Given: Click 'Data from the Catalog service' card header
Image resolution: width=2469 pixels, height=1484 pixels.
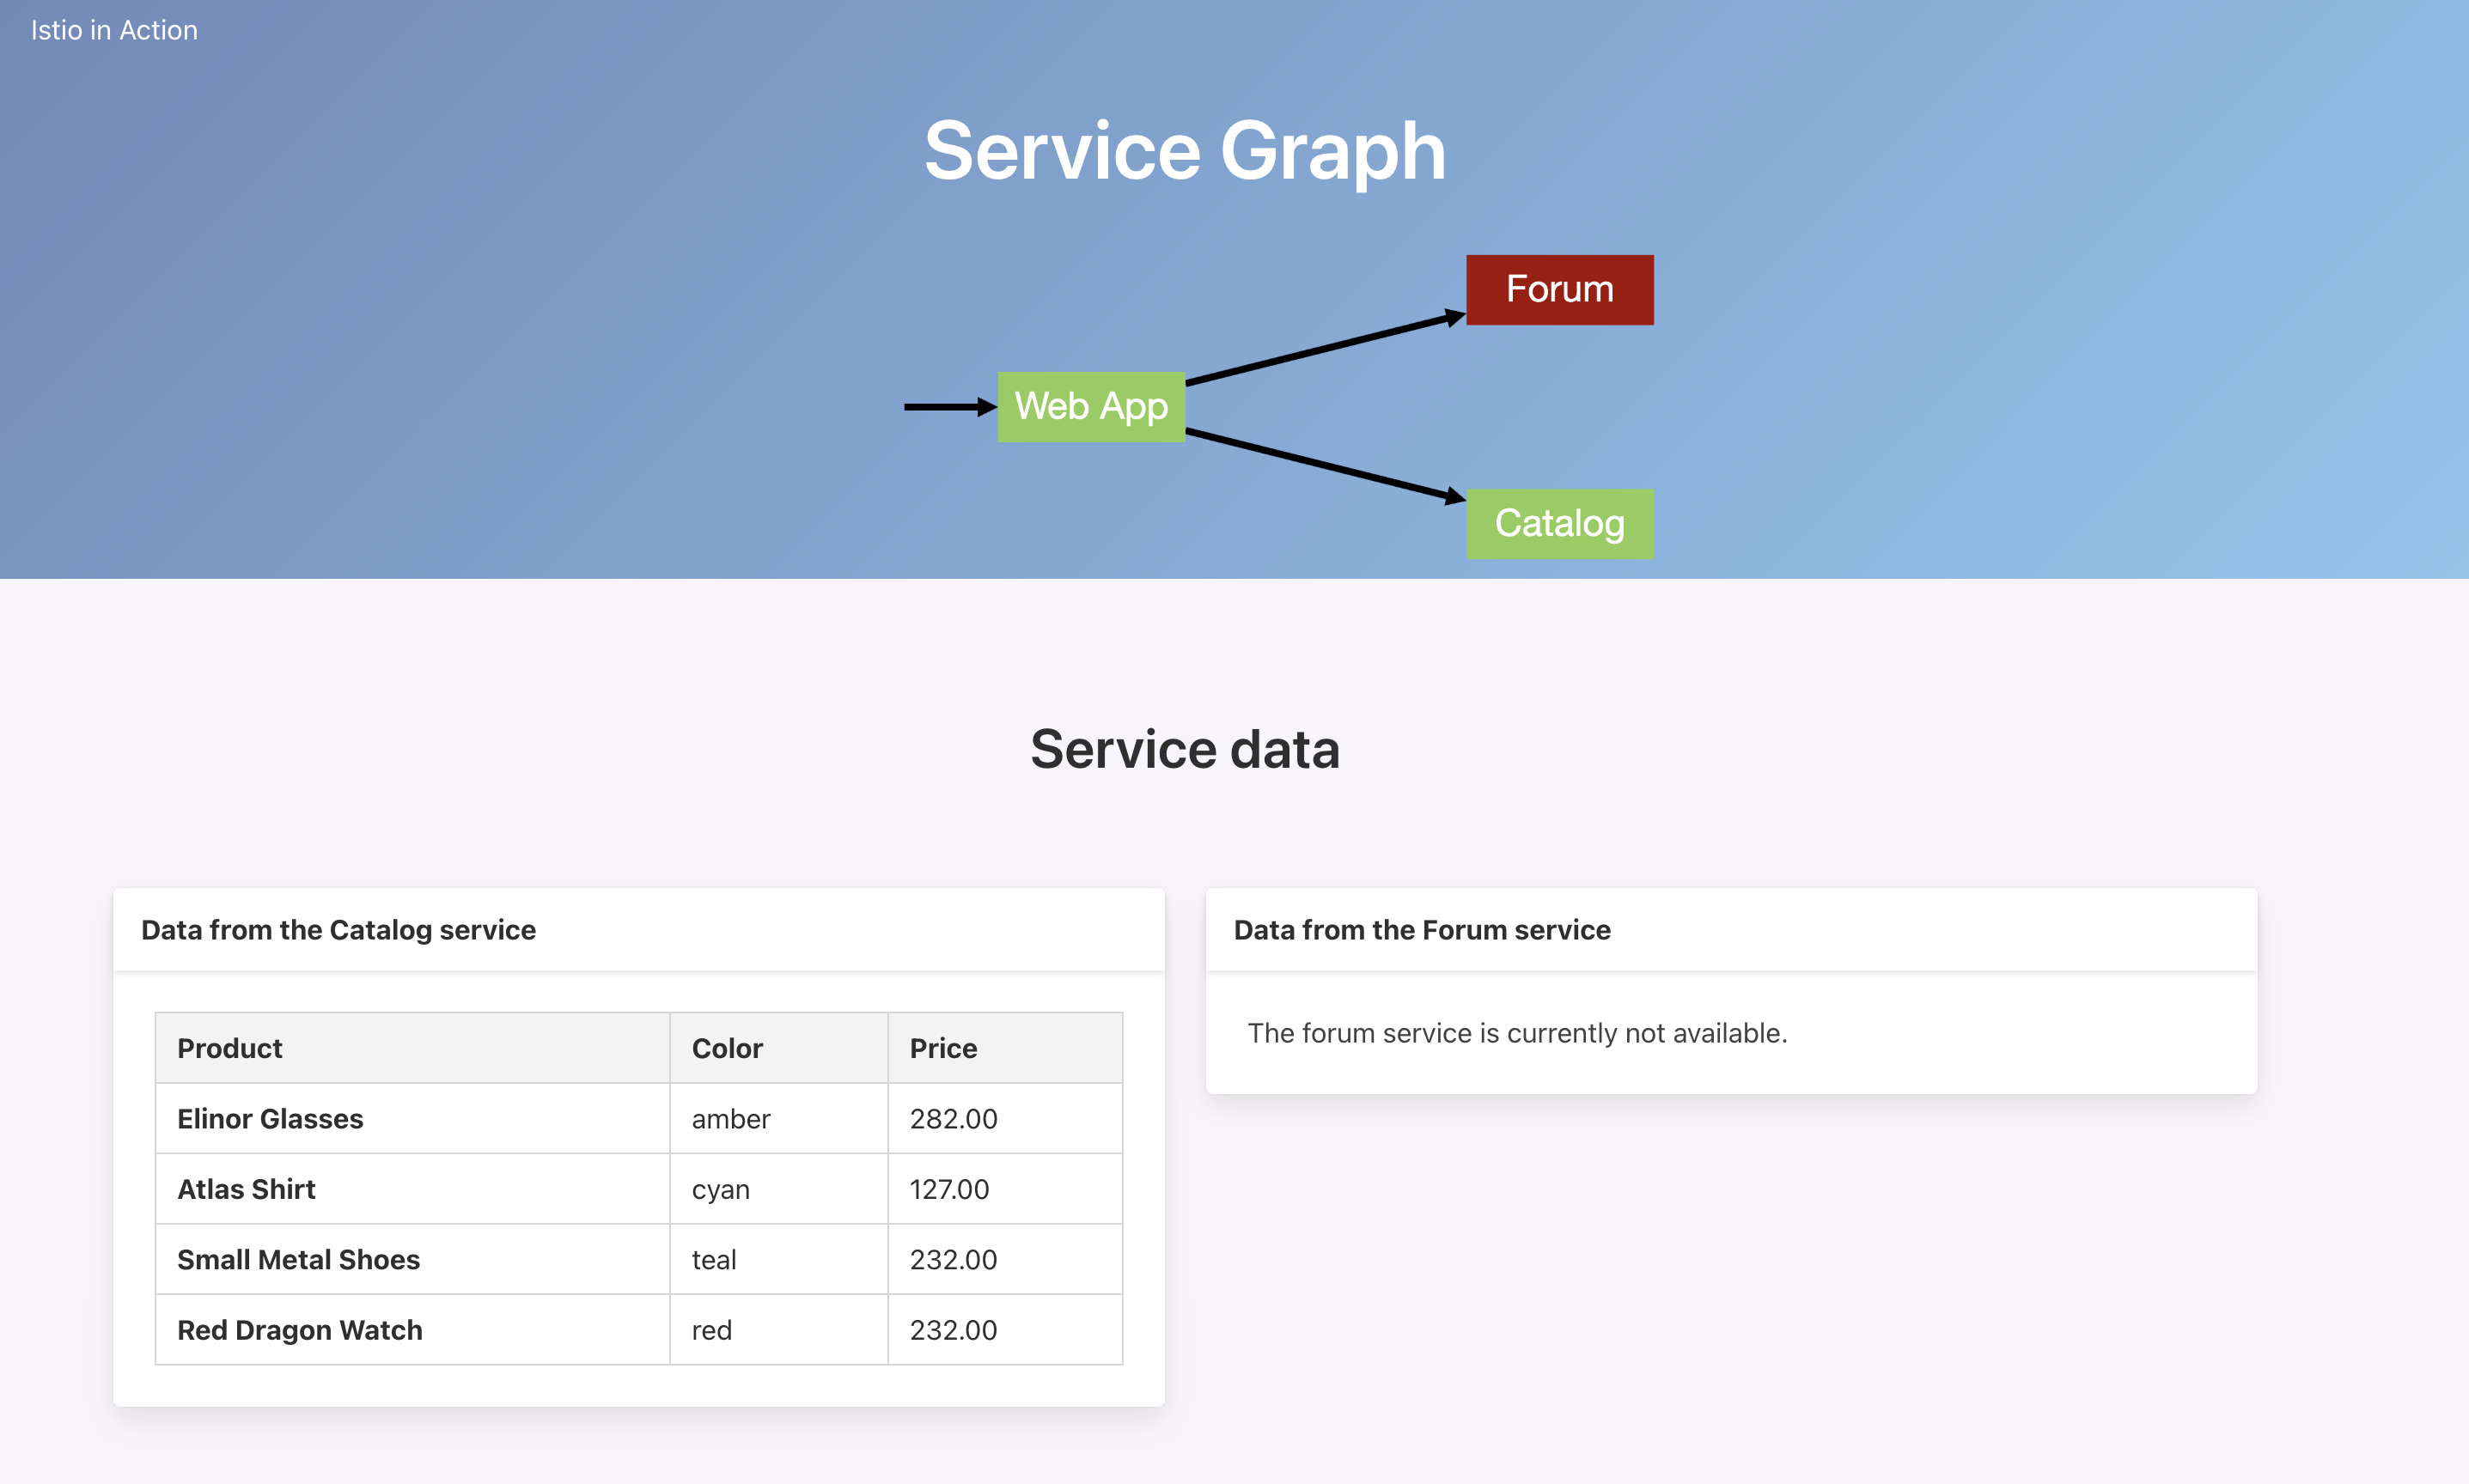Looking at the screenshot, I should click(639, 929).
